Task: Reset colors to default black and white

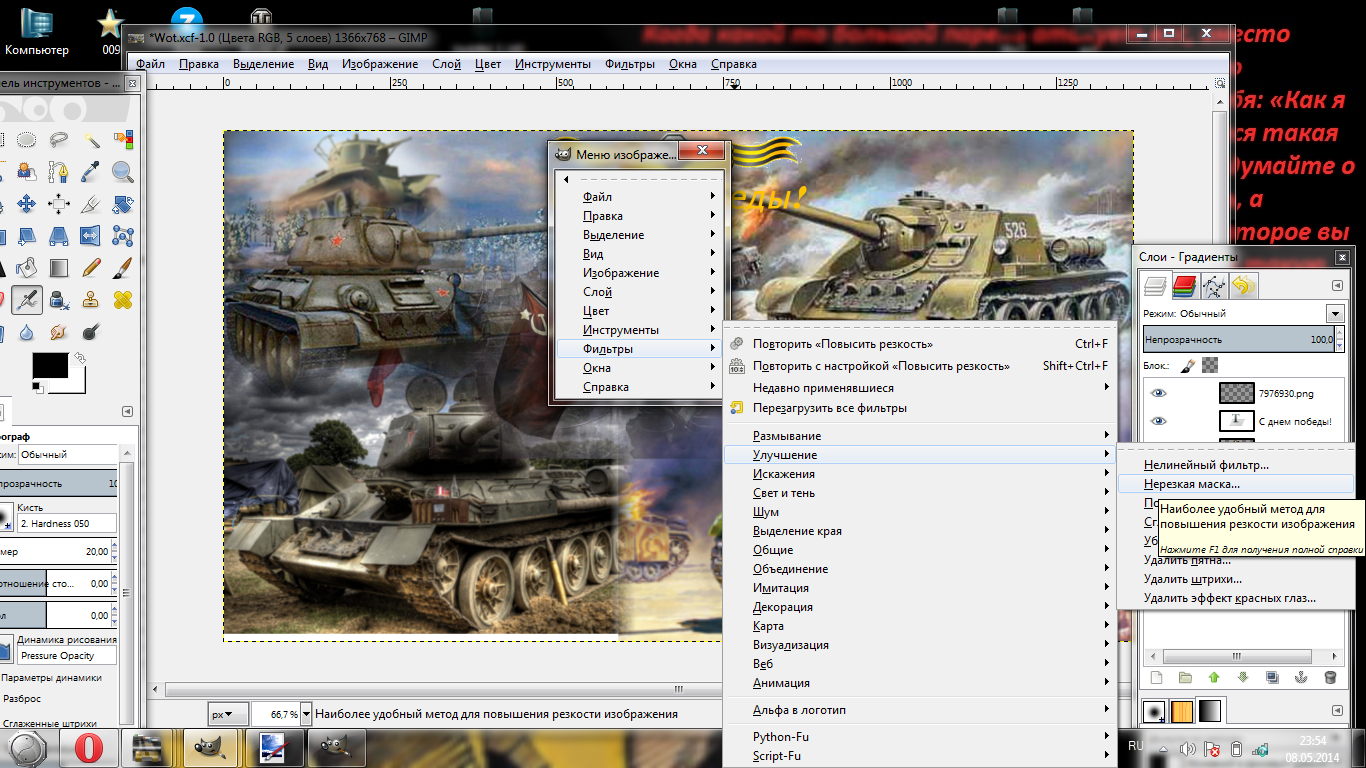Action: [38, 387]
